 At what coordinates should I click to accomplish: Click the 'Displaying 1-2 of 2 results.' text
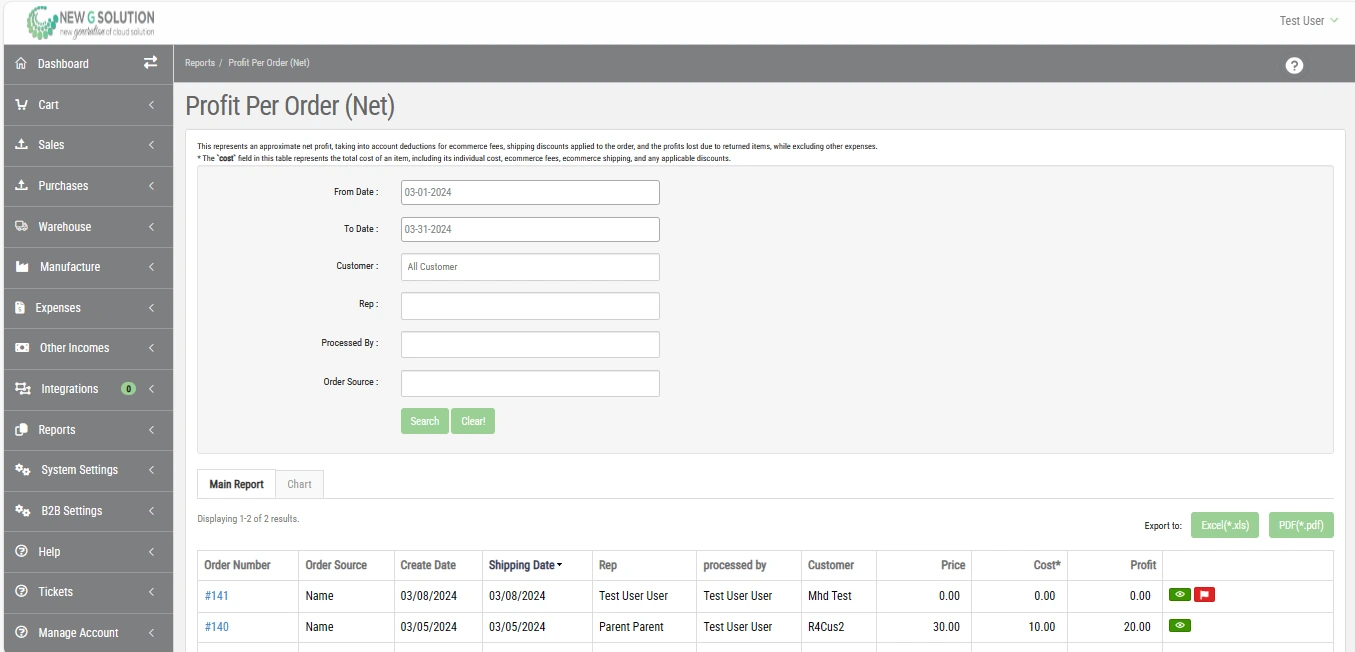[x=248, y=519]
